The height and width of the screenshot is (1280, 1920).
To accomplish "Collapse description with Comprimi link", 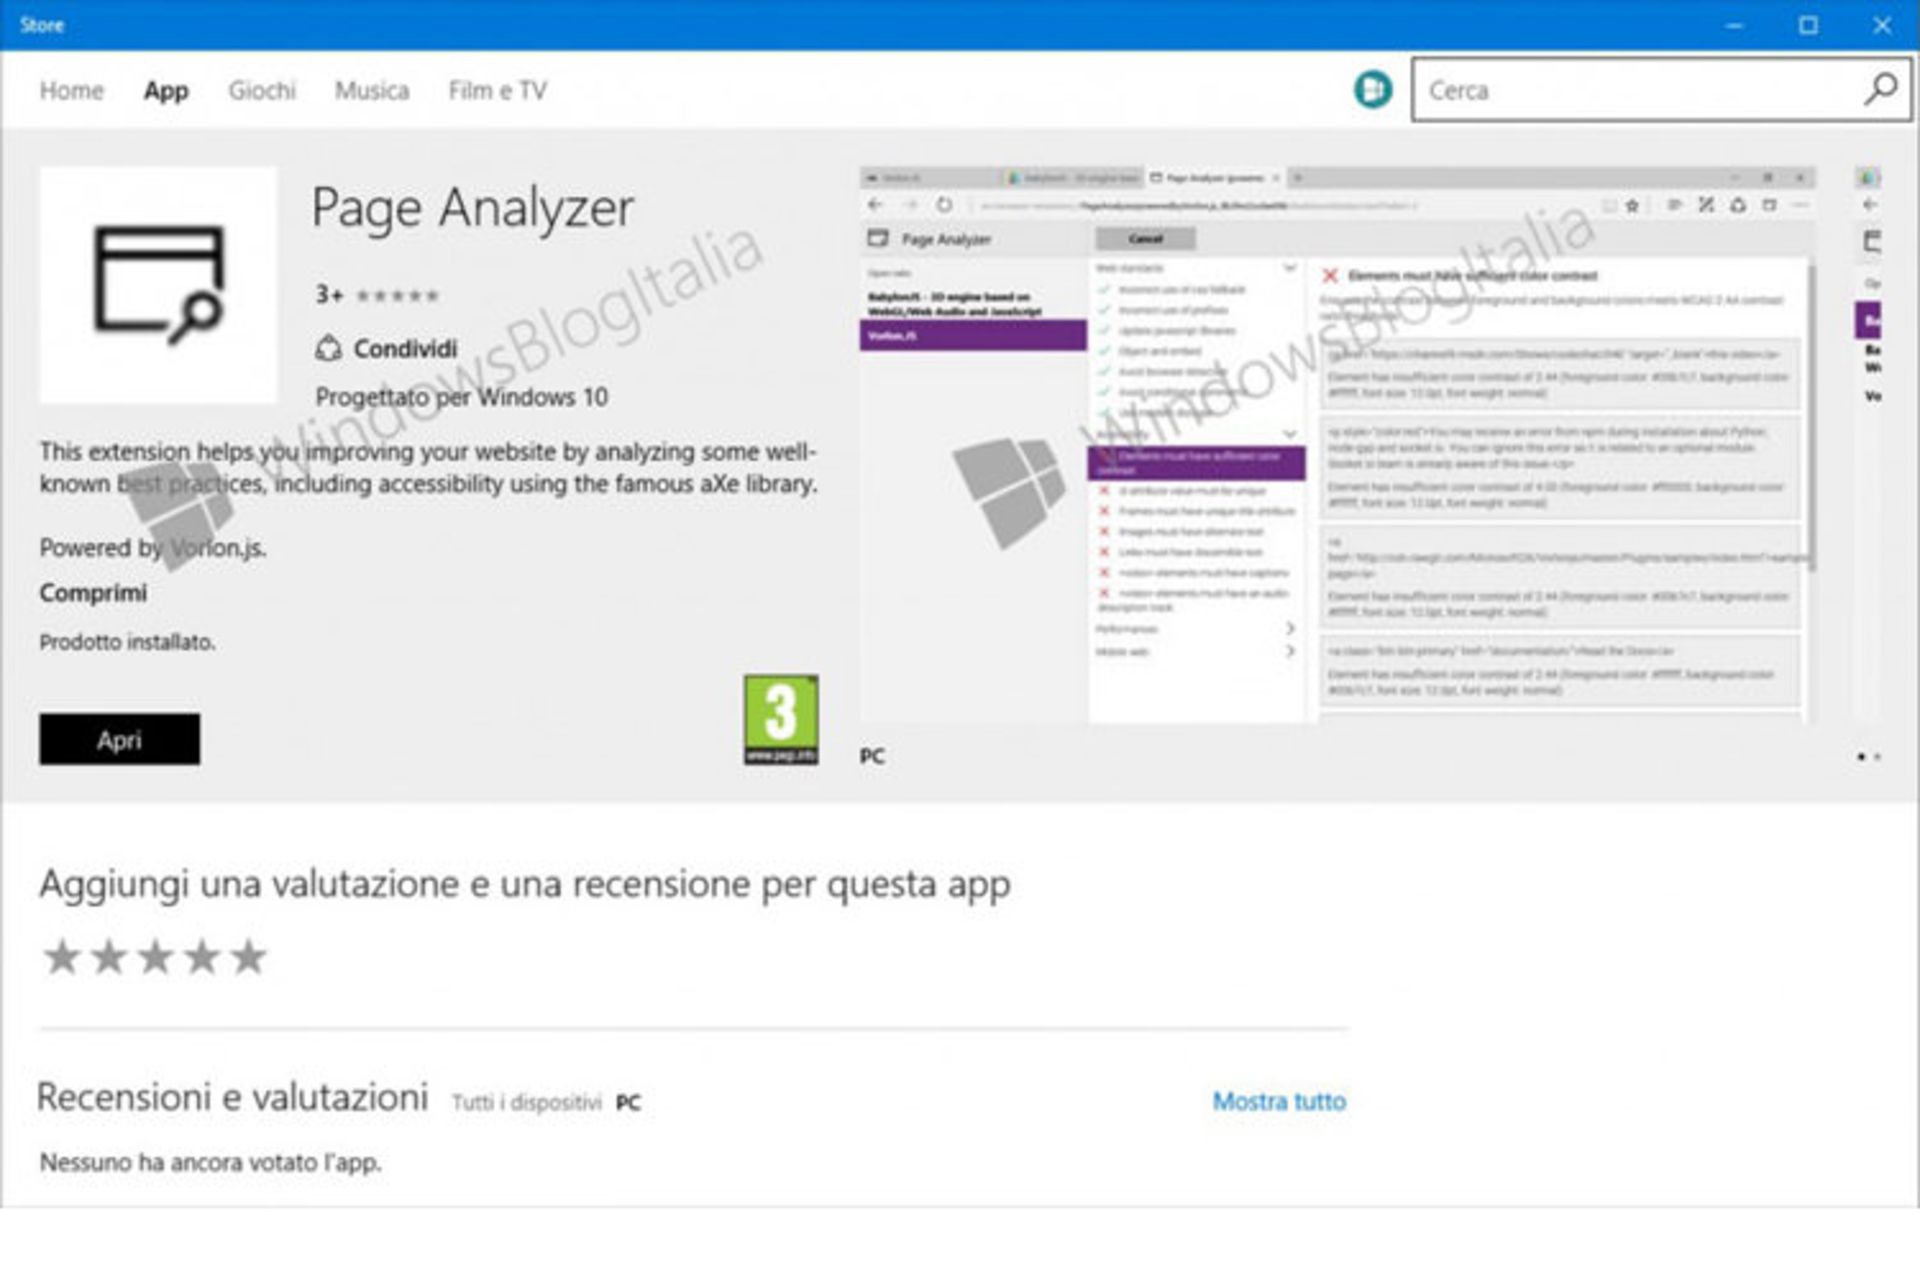I will [93, 593].
